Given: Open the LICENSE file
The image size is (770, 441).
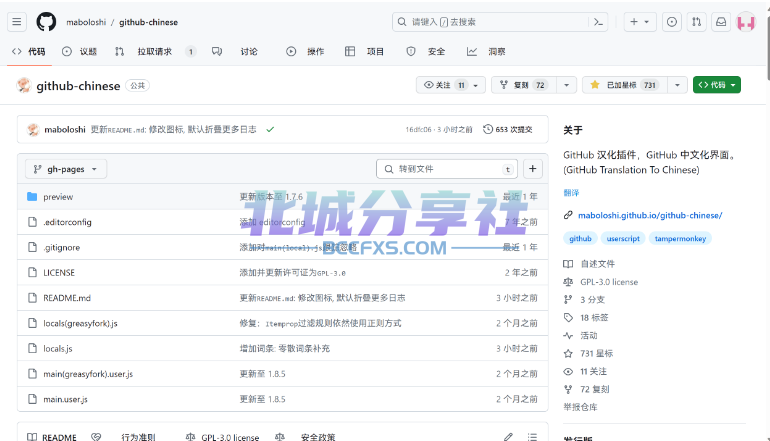Looking at the screenshot, I should point(59,273).
